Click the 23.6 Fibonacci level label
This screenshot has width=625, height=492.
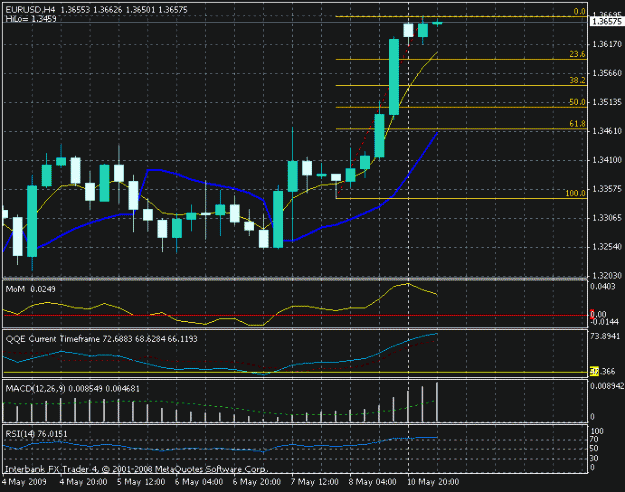pos(577,54)
